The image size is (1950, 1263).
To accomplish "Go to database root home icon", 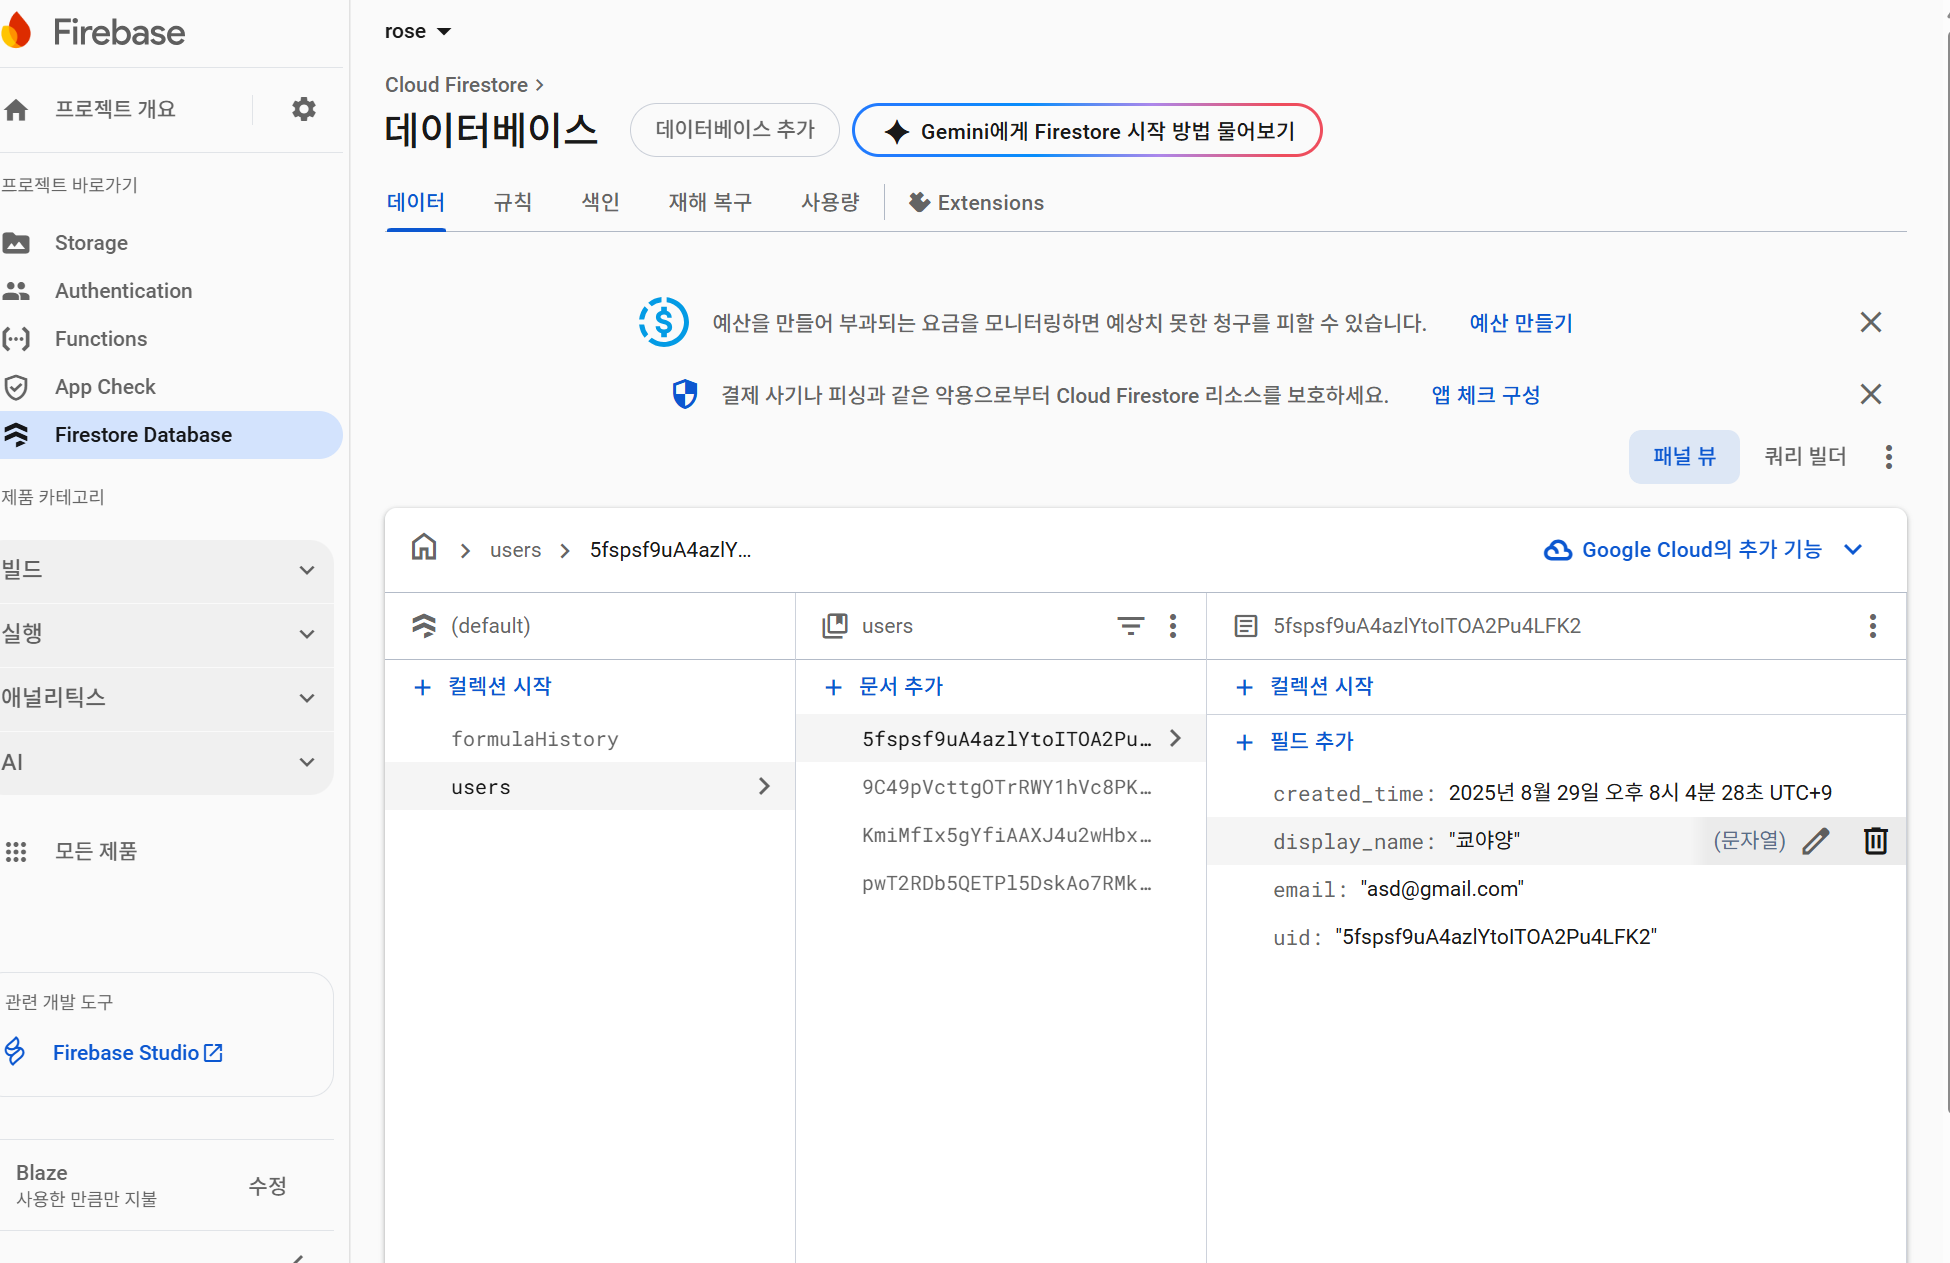I will click(x=424, y=547).
